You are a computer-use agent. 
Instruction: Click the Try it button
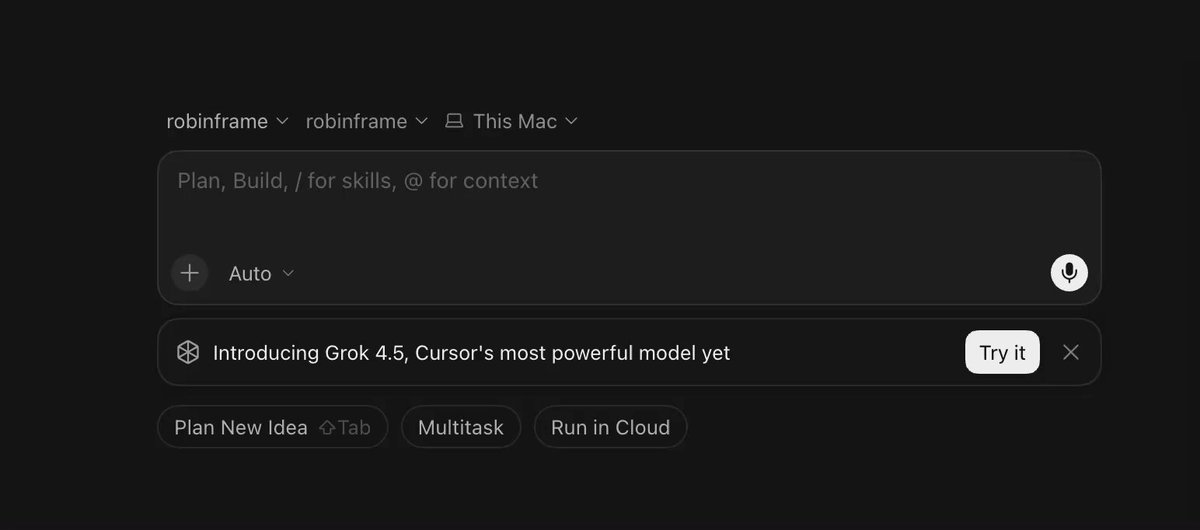click(1002, 353)
